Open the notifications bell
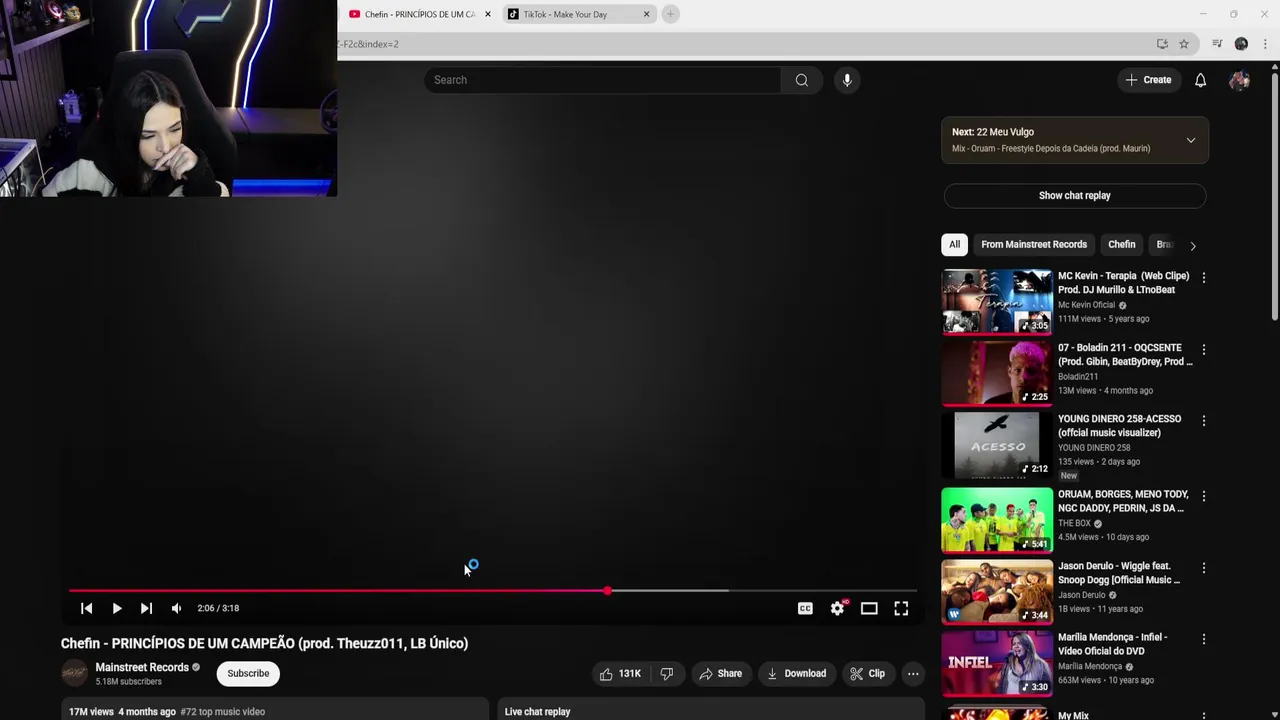Viewport: 1280px width, 720px height. (x=1200, y=80)
